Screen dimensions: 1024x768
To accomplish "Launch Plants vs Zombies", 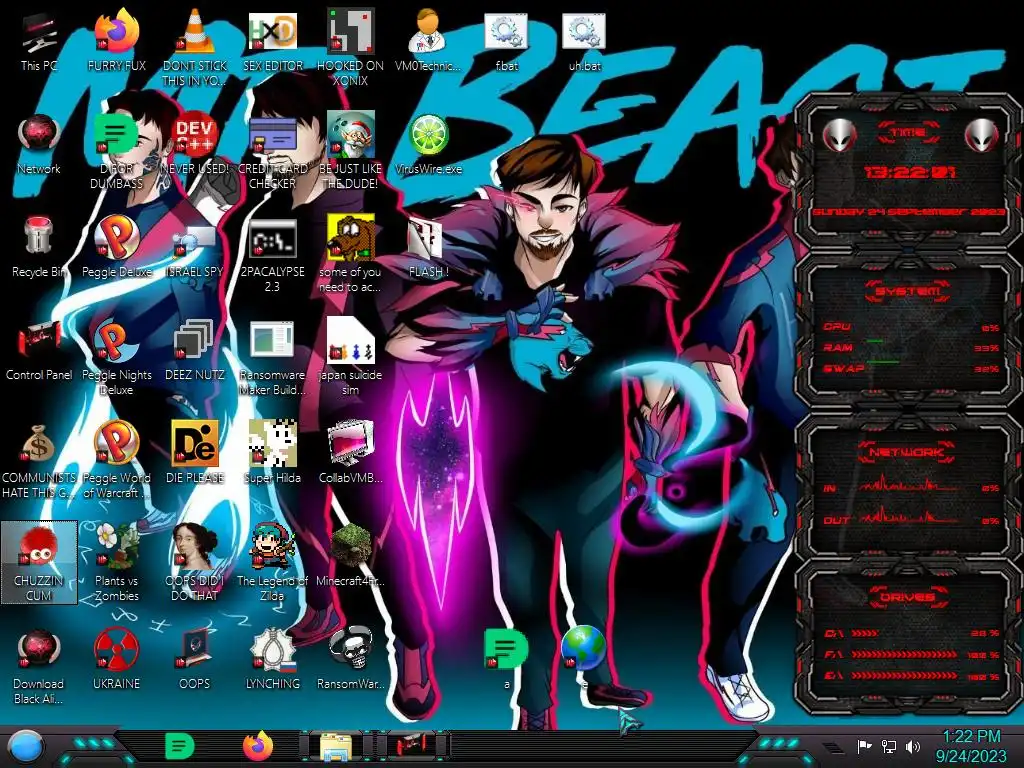I will [117, 546].
